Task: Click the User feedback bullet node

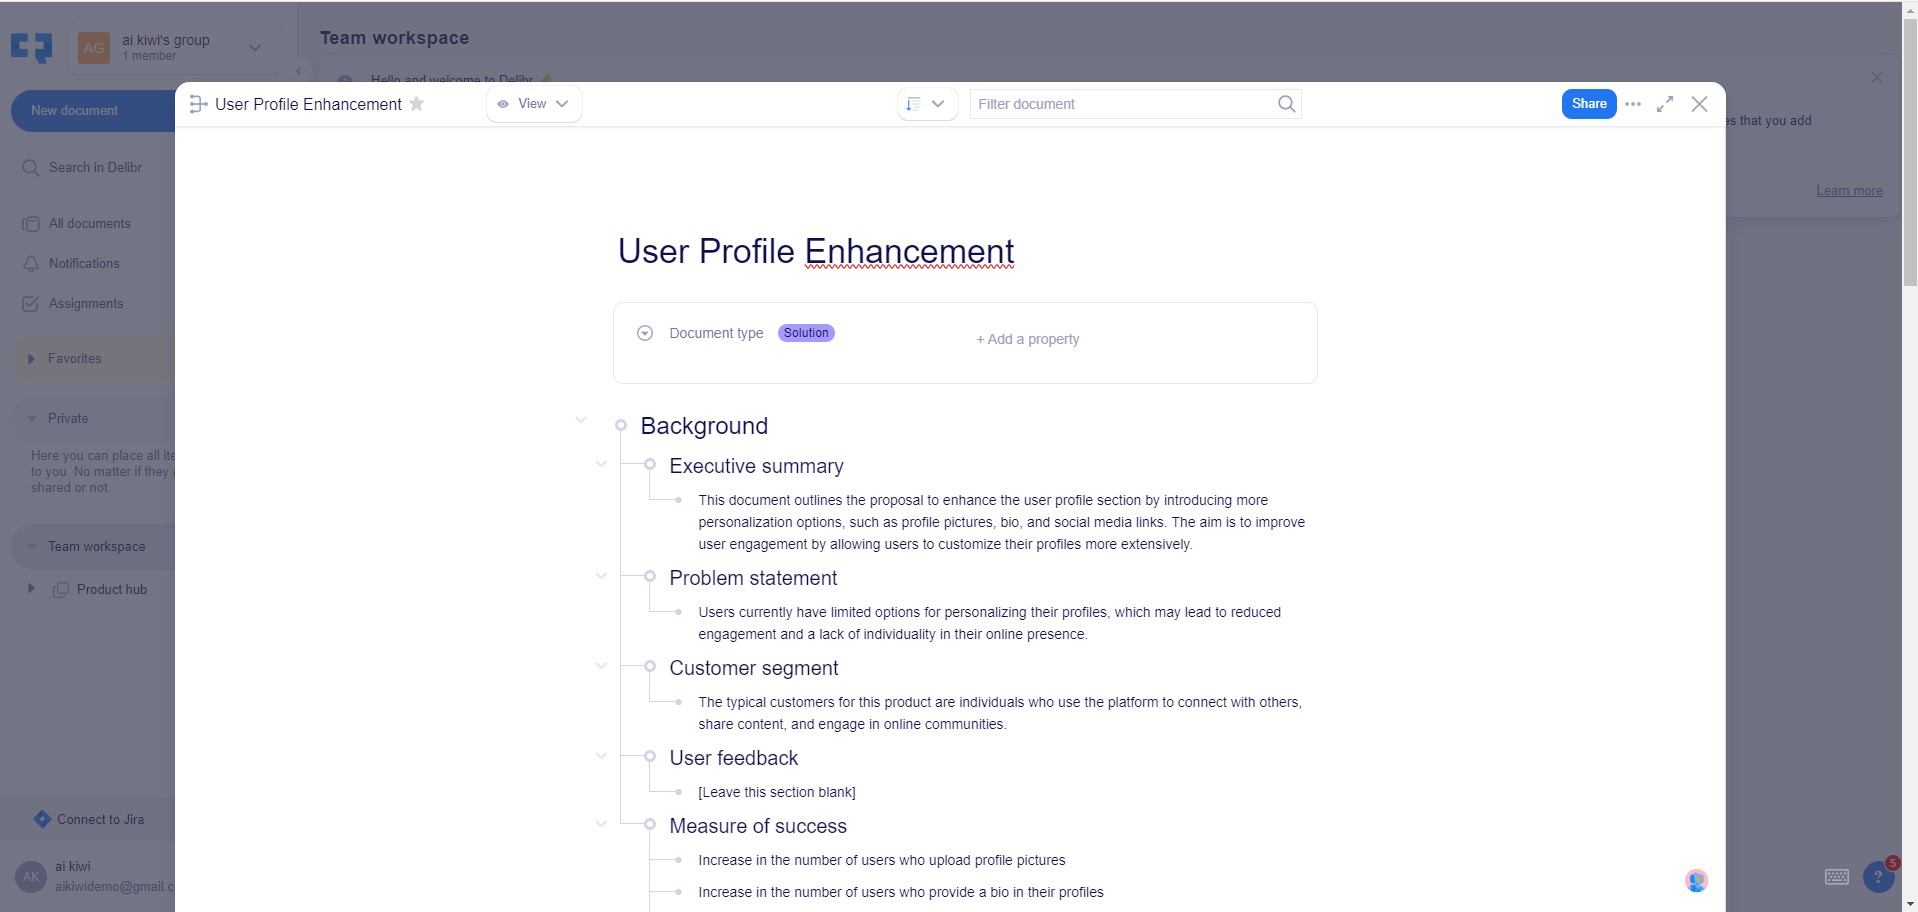Action: (650, 757)
